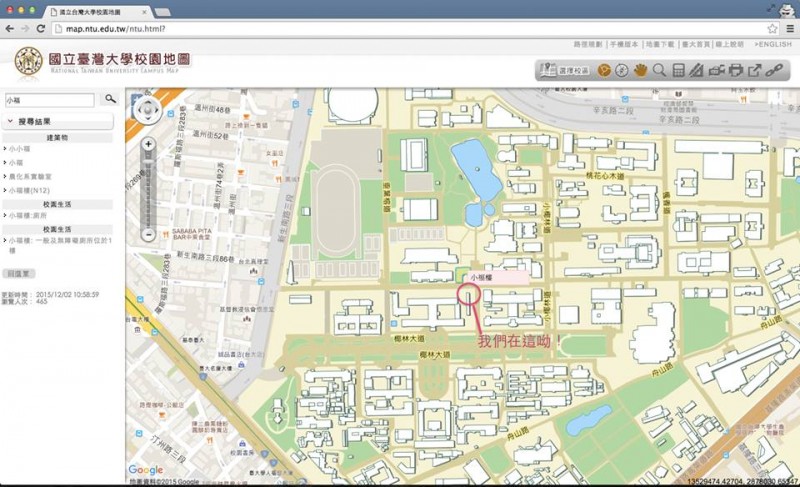Viewport: 800px width, 487px height.
Task: Click the 小福樓 pink map label popup
Action: click(497, 278)
